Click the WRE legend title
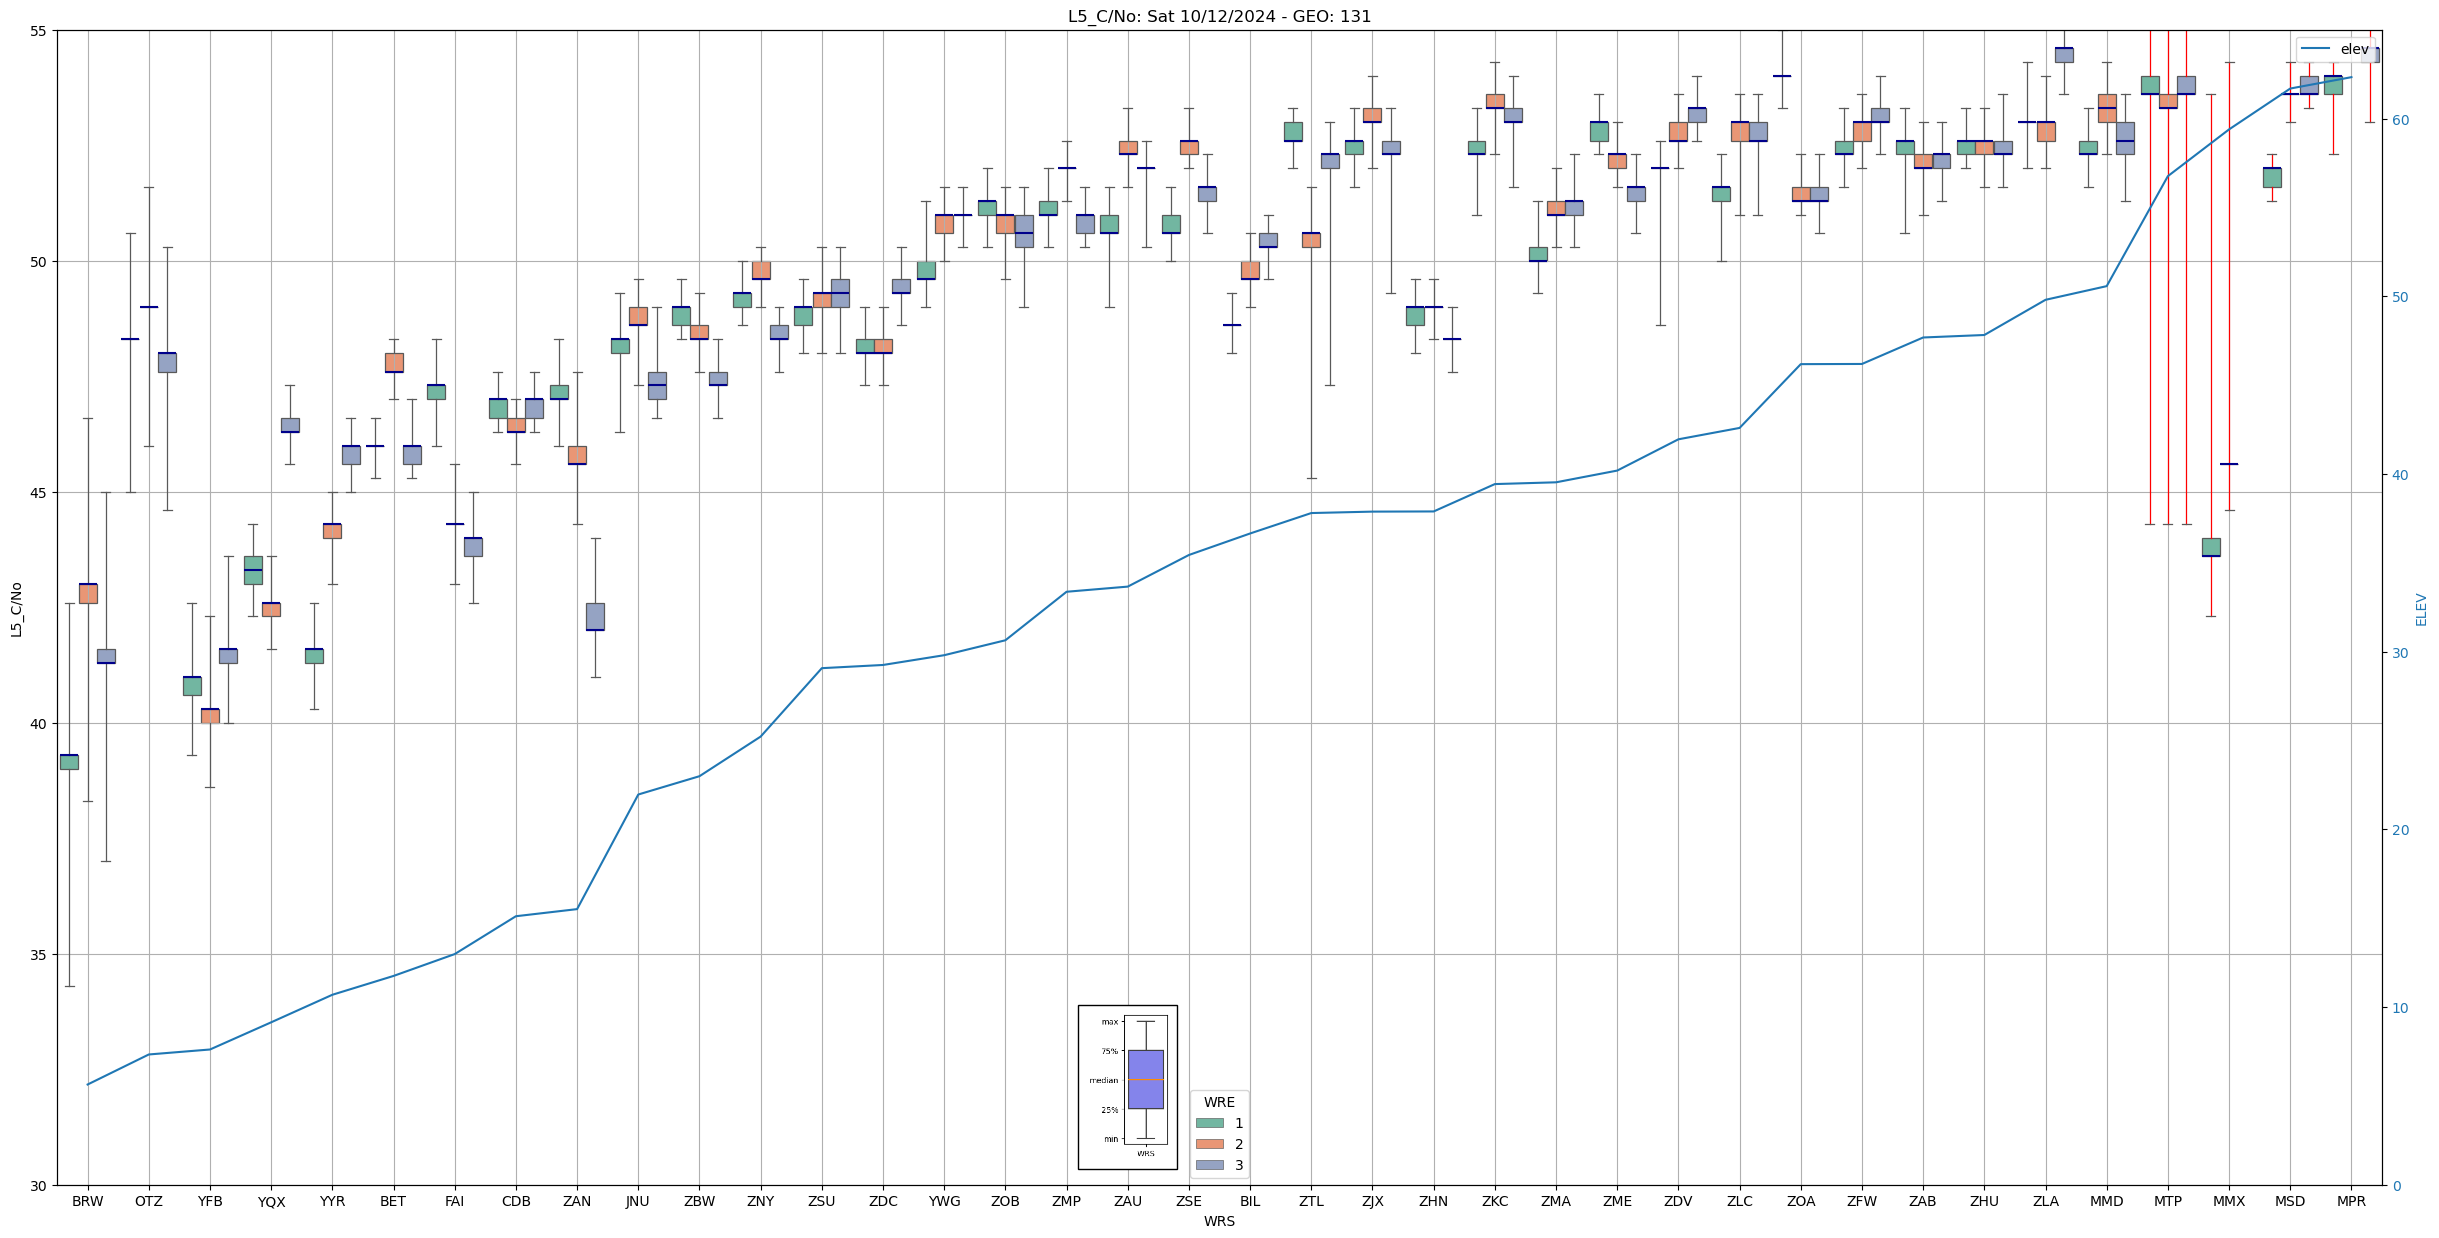Screen dimensions: 2439x1238 pos(1219,1102)
